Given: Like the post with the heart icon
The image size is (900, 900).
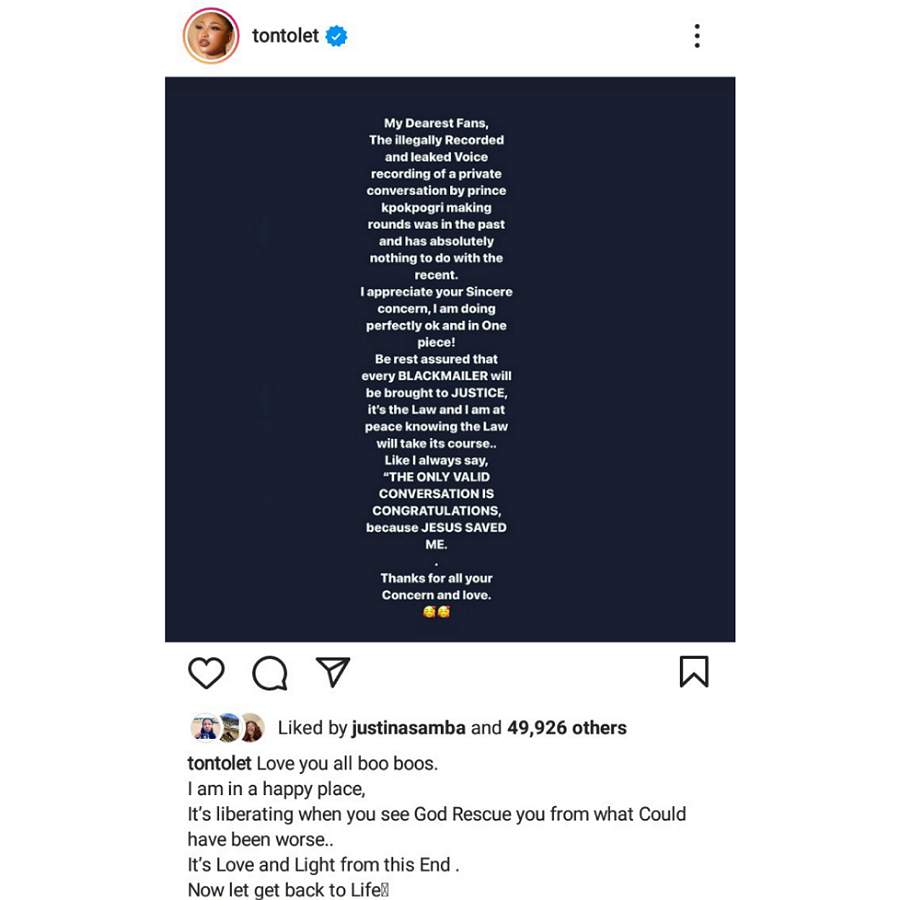Looking at the screenshot, I should (206, 673).
